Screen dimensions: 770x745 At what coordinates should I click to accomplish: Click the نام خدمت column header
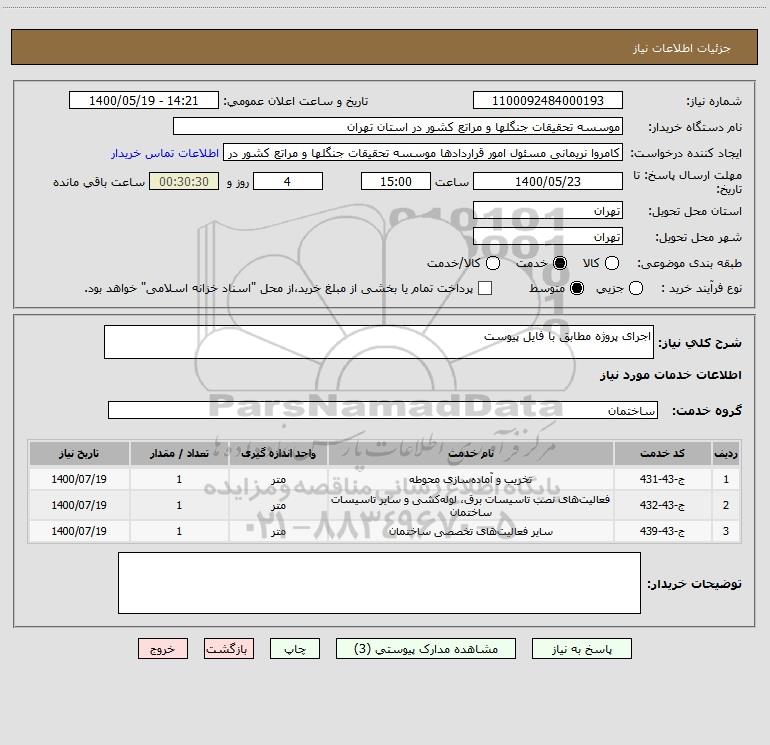click(x=470, y=453)
